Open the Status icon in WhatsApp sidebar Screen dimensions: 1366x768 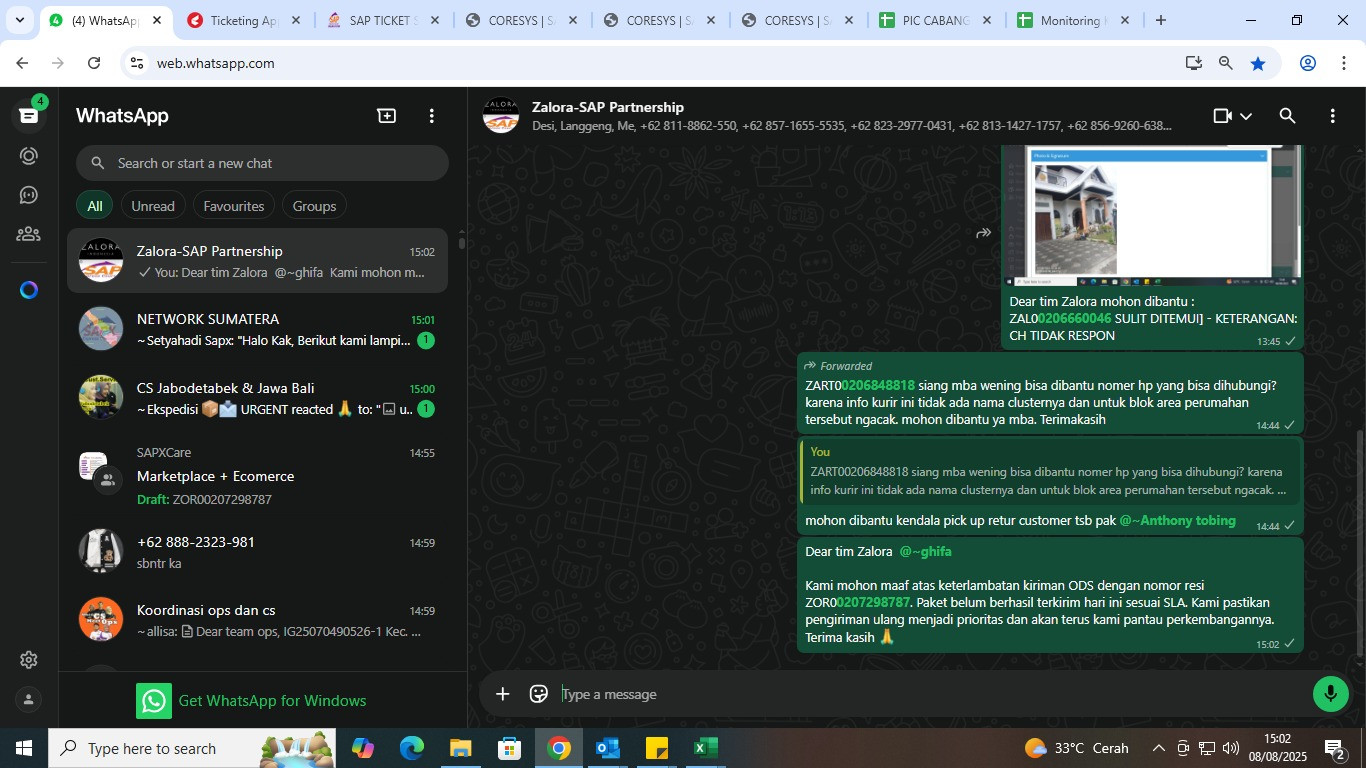[29, 156]
